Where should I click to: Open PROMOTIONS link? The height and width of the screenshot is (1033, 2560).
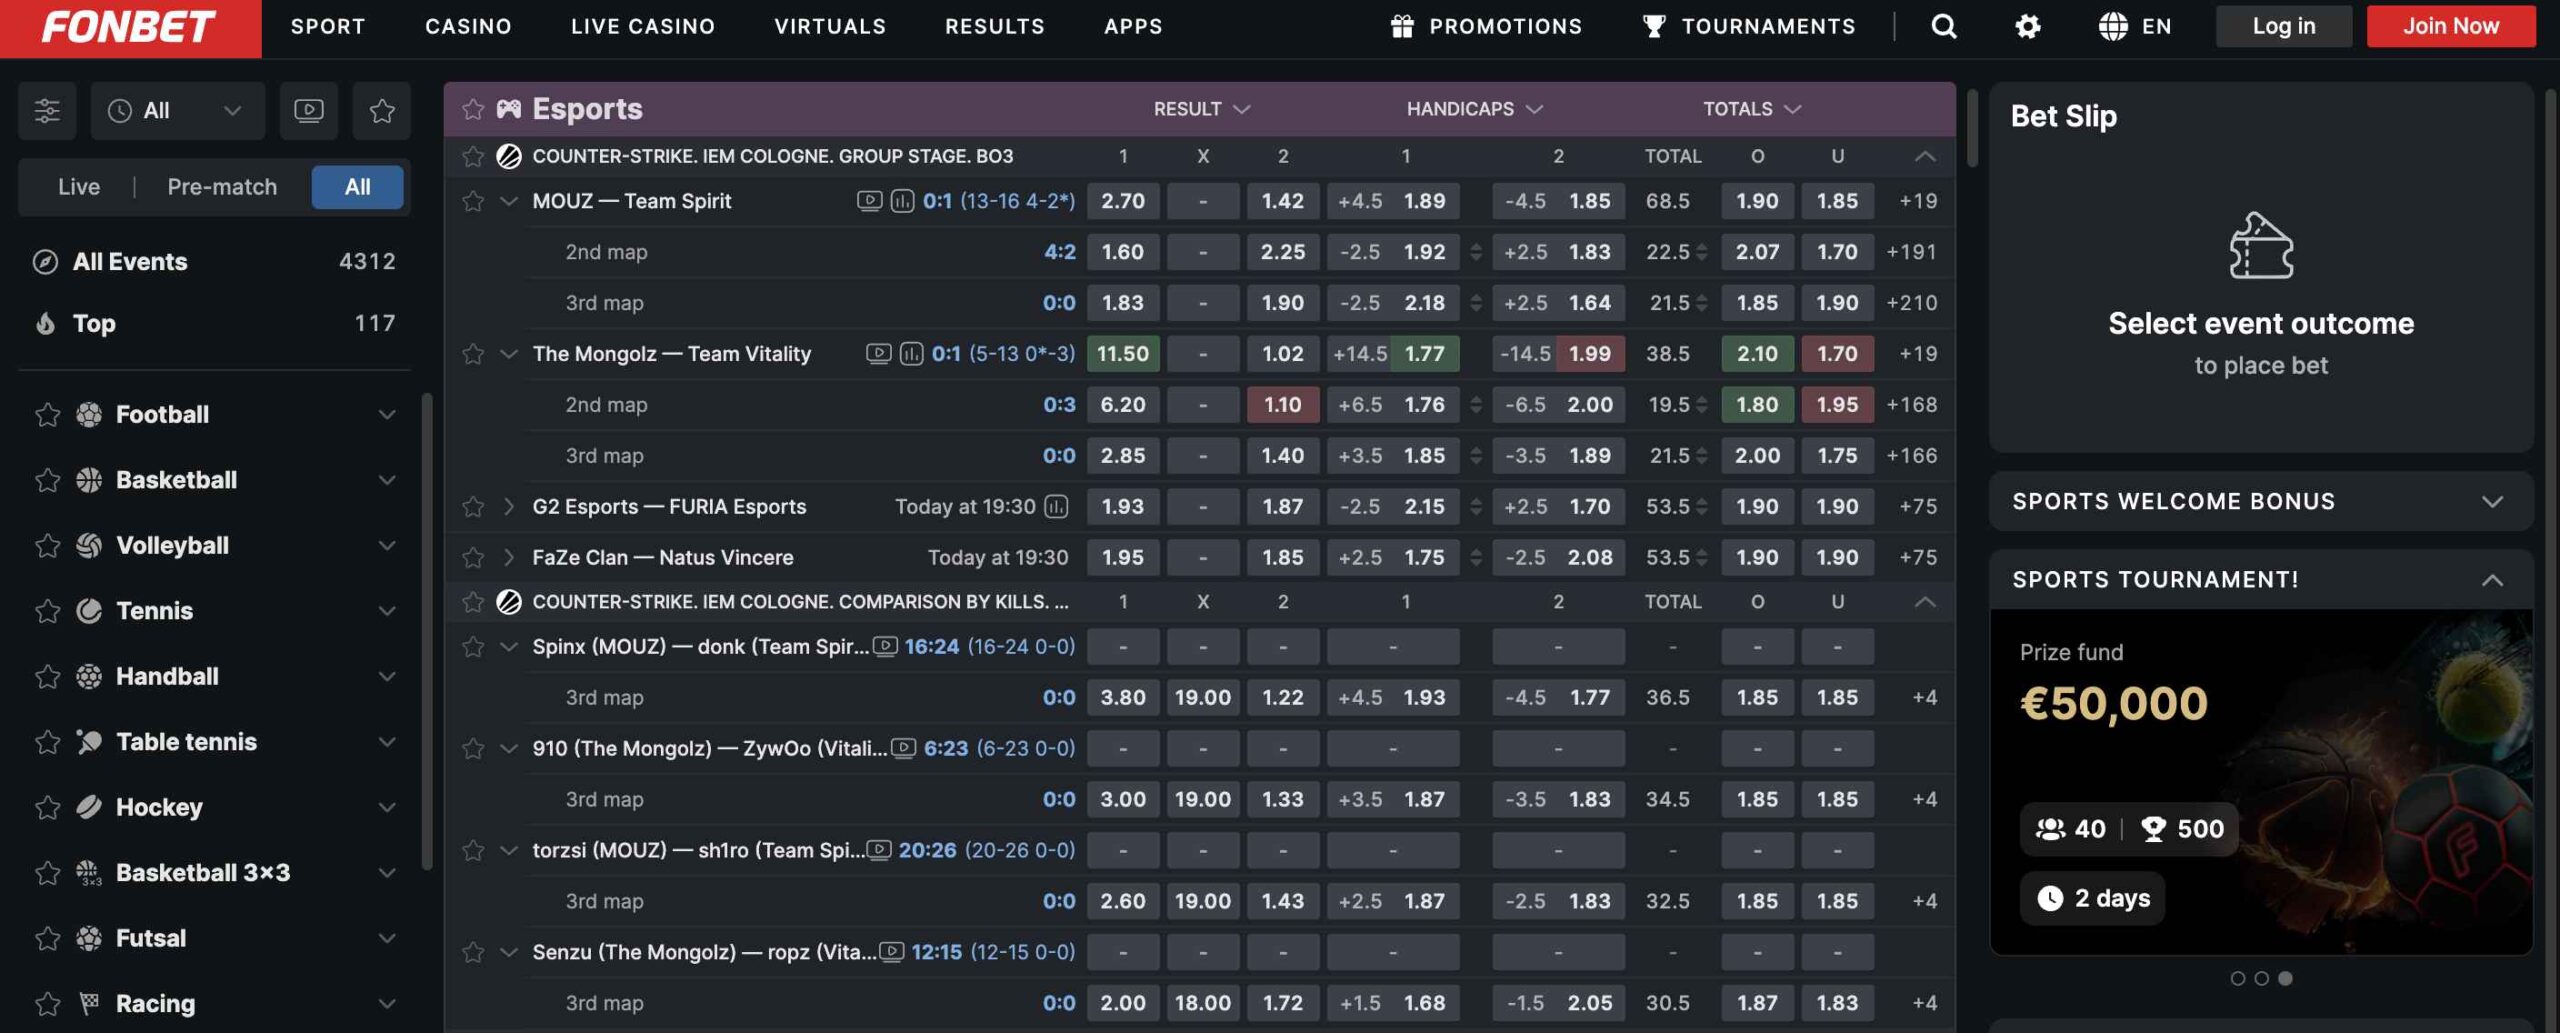pos(1486,27)
